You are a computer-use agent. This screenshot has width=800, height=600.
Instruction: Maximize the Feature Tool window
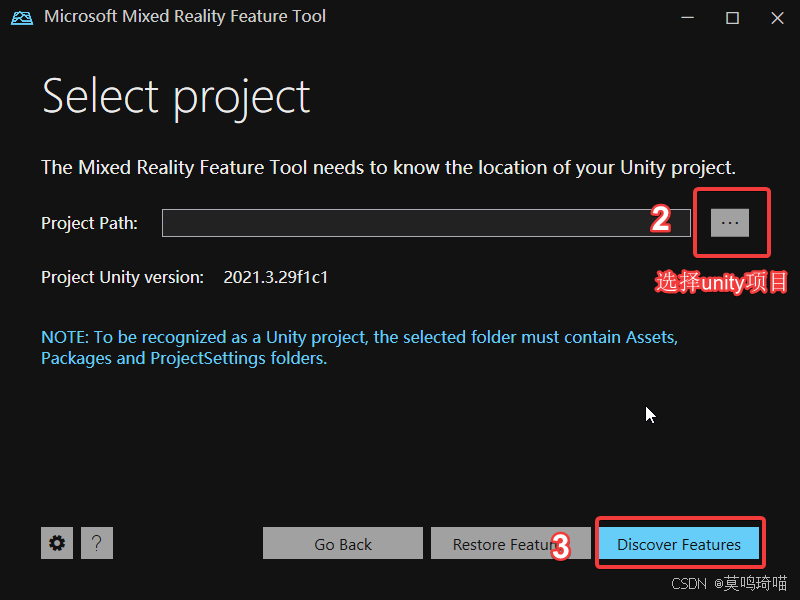(732, 18)
